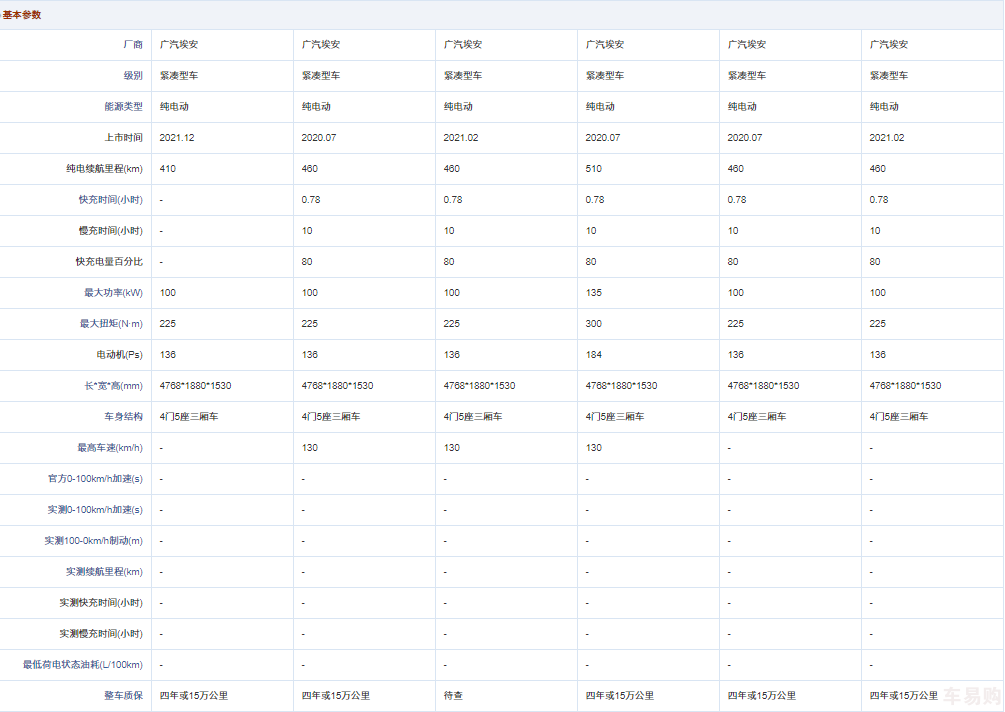Click the 快充电量百分比 row label
This screenshot has width=1005, height=712.
pyautogui.click(x=109, y=261)
